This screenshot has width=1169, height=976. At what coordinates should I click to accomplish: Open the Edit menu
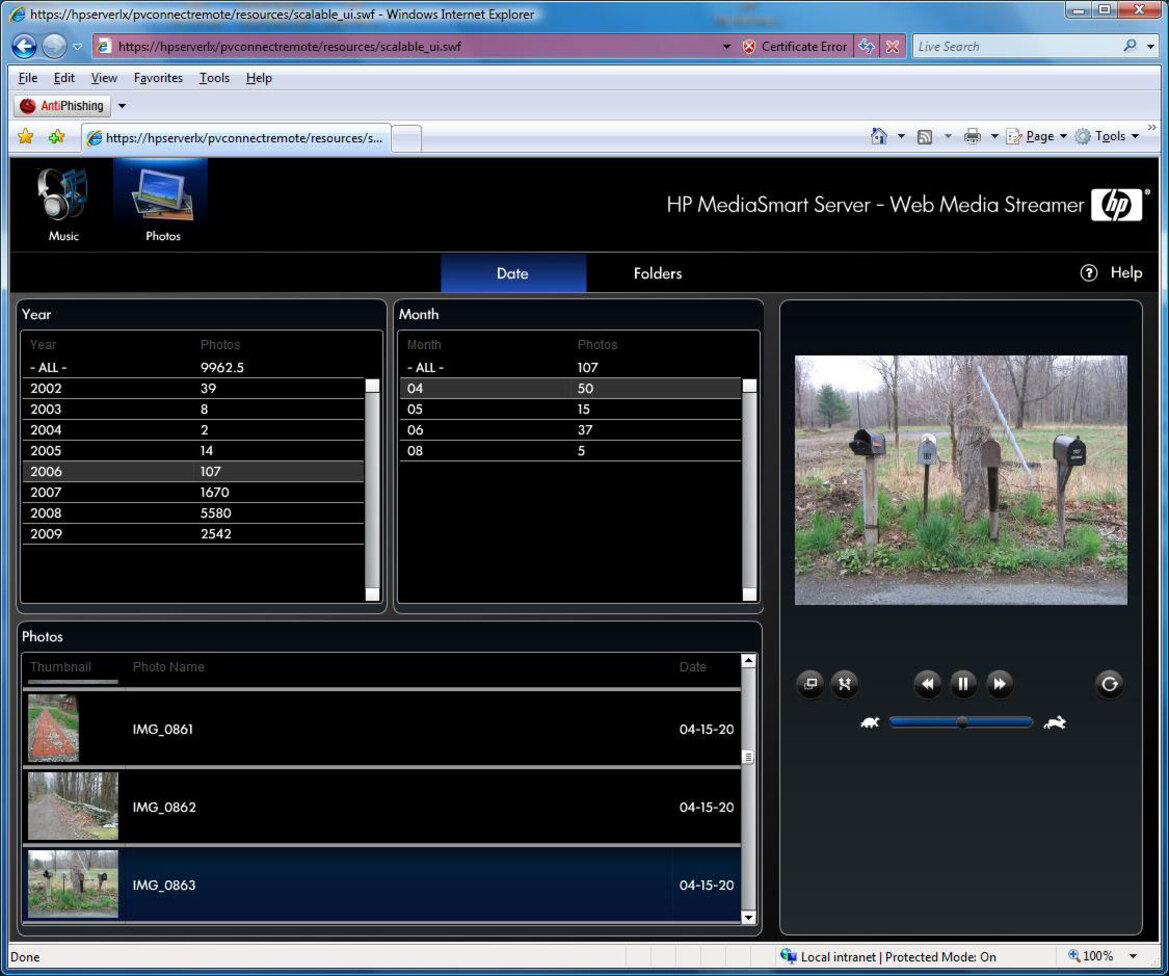(64, 78)
